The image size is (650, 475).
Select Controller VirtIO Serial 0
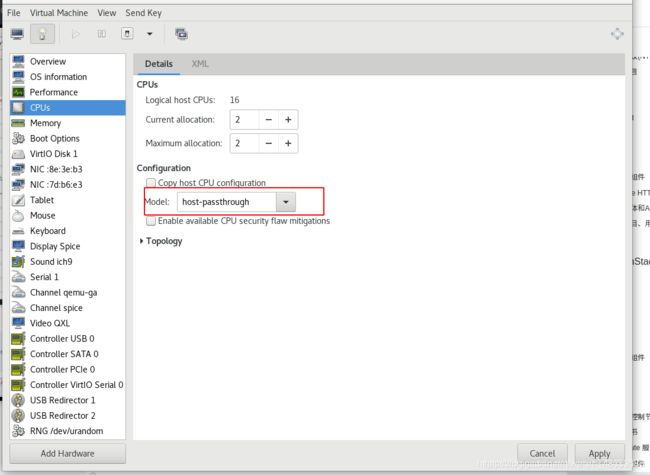pos(68,385)
